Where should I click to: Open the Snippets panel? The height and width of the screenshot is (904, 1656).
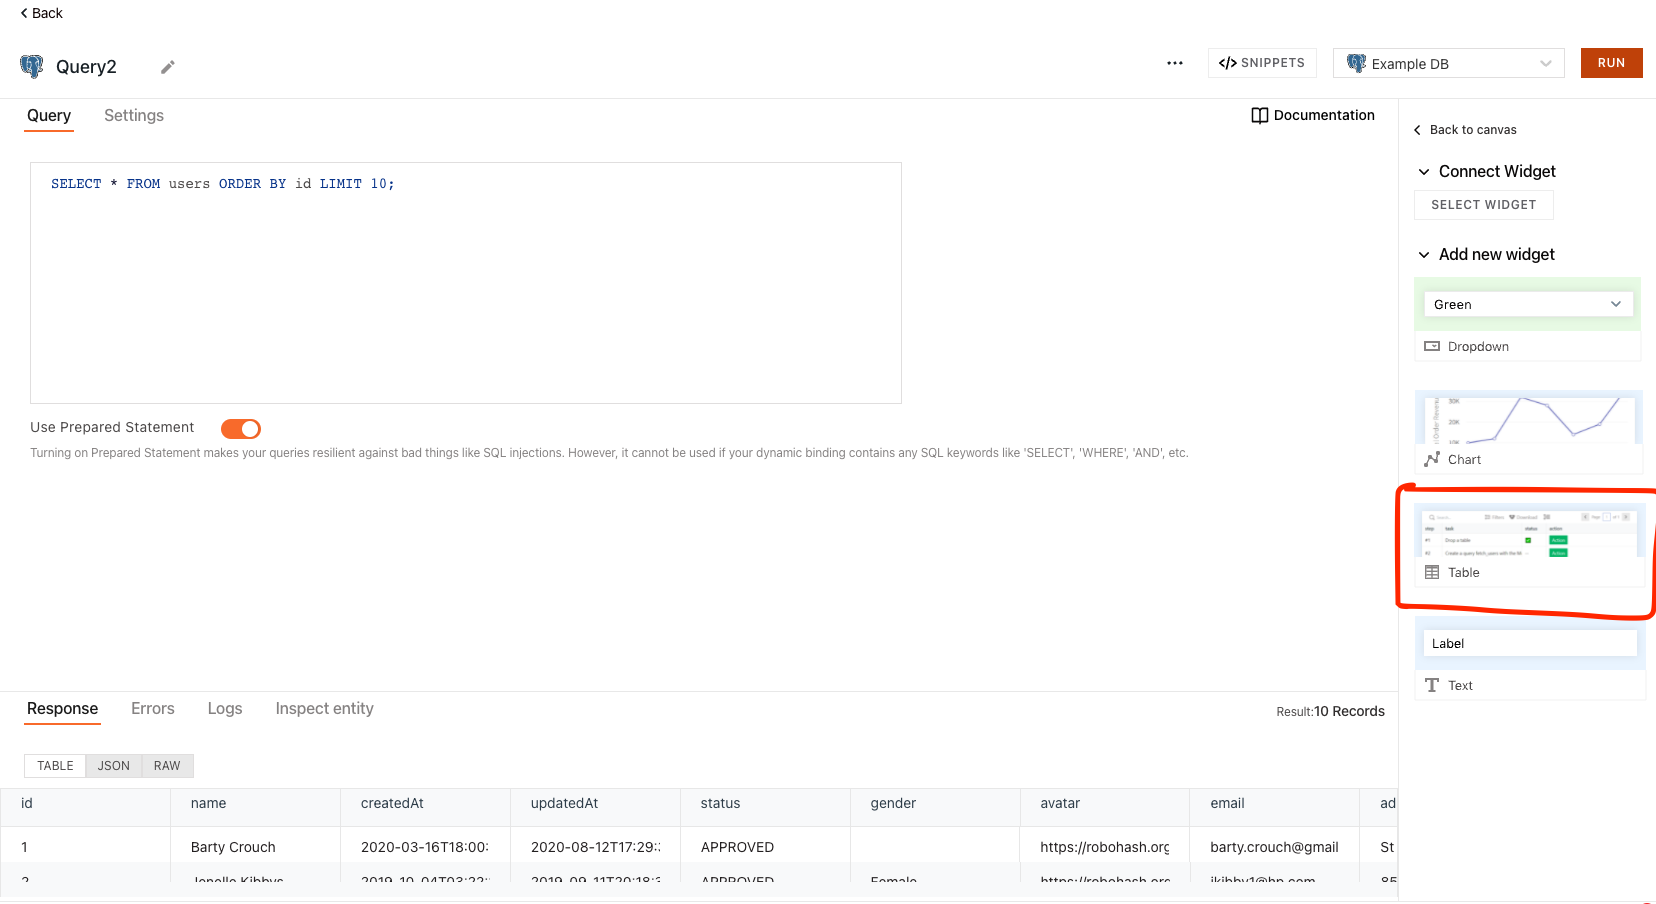coord(1262,62)
